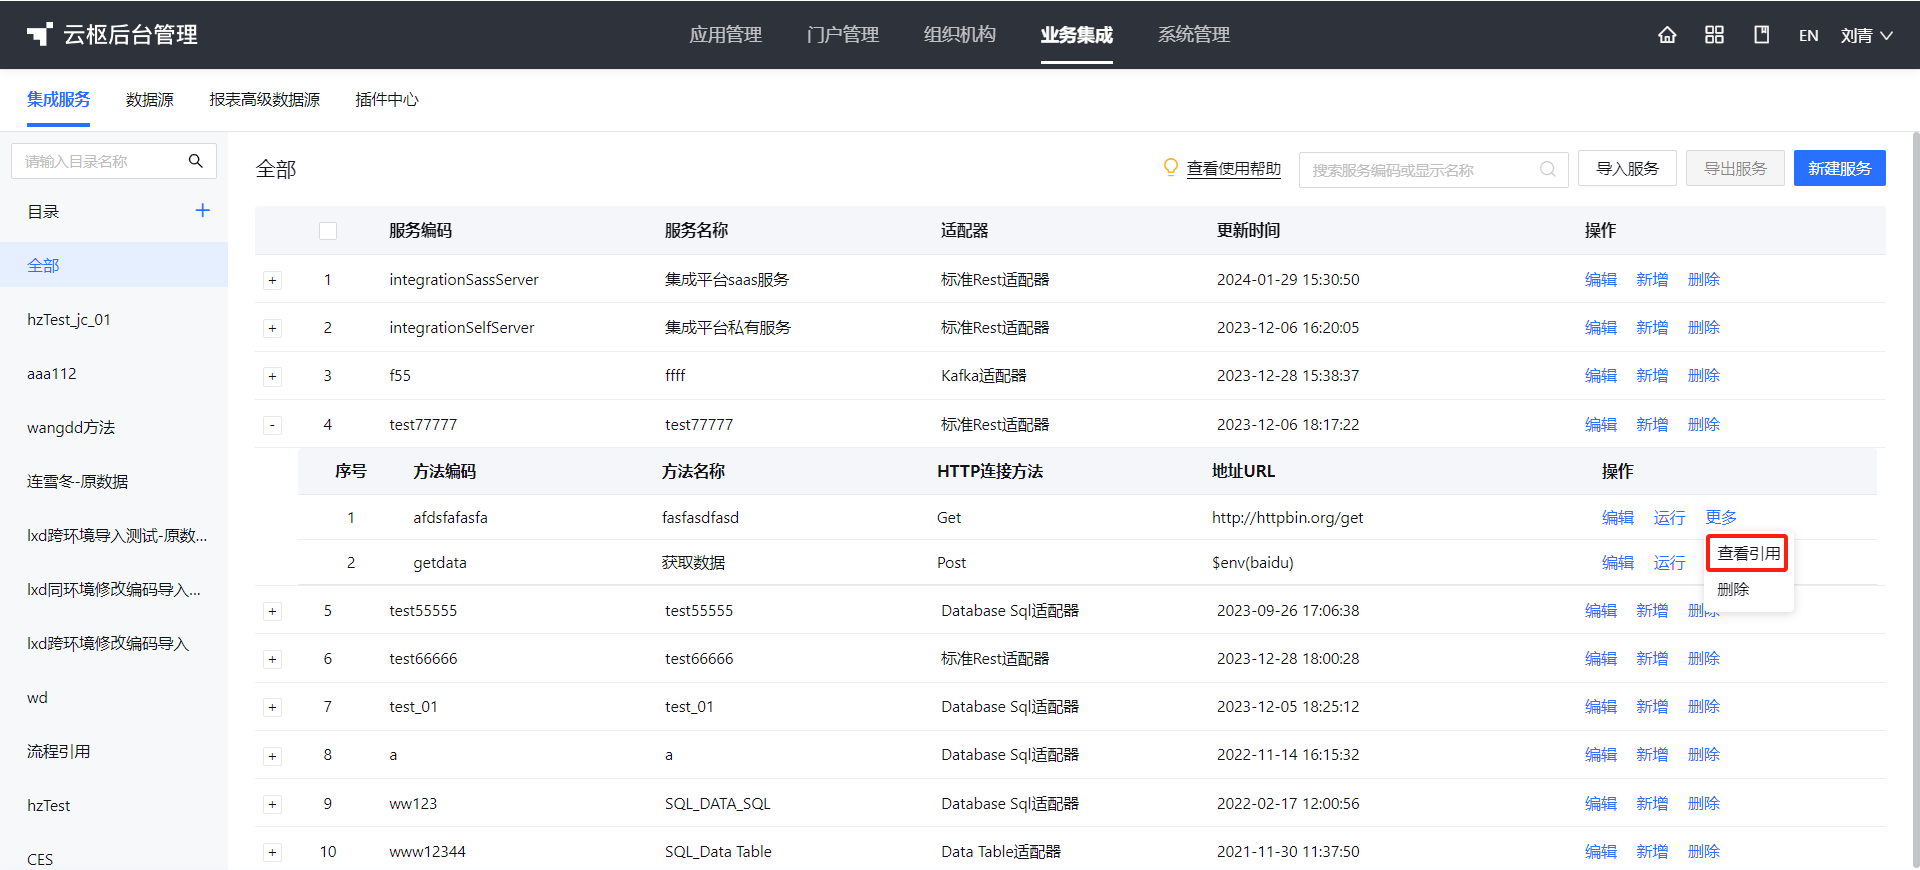1920x870 pixels.
Task: Click 新增 for integrationSelfServer
Action: [x=1652, y=327]
